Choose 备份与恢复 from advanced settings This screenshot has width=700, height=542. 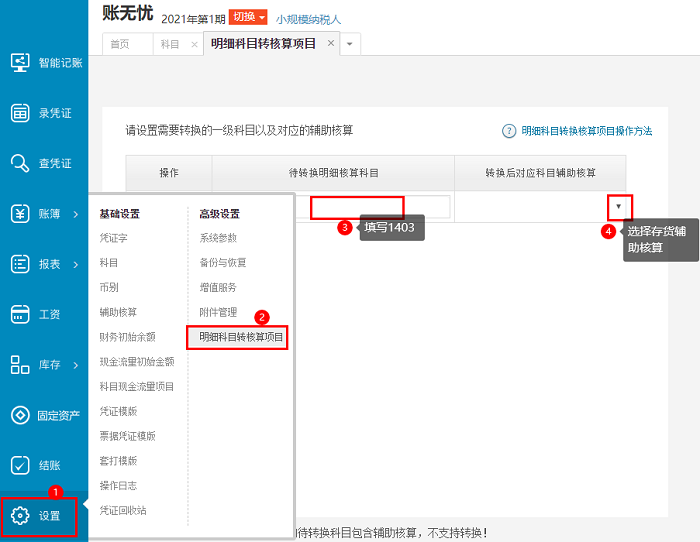(x=222, y=263)
